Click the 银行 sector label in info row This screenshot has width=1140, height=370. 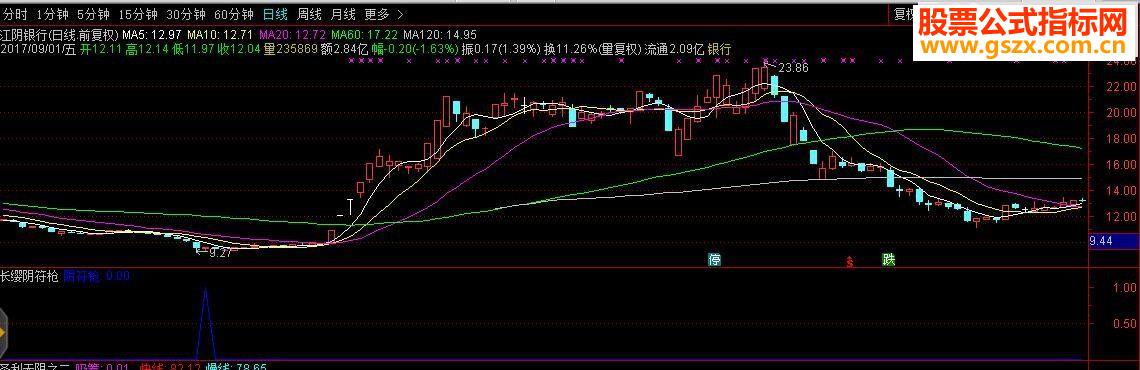click(719, 49)
